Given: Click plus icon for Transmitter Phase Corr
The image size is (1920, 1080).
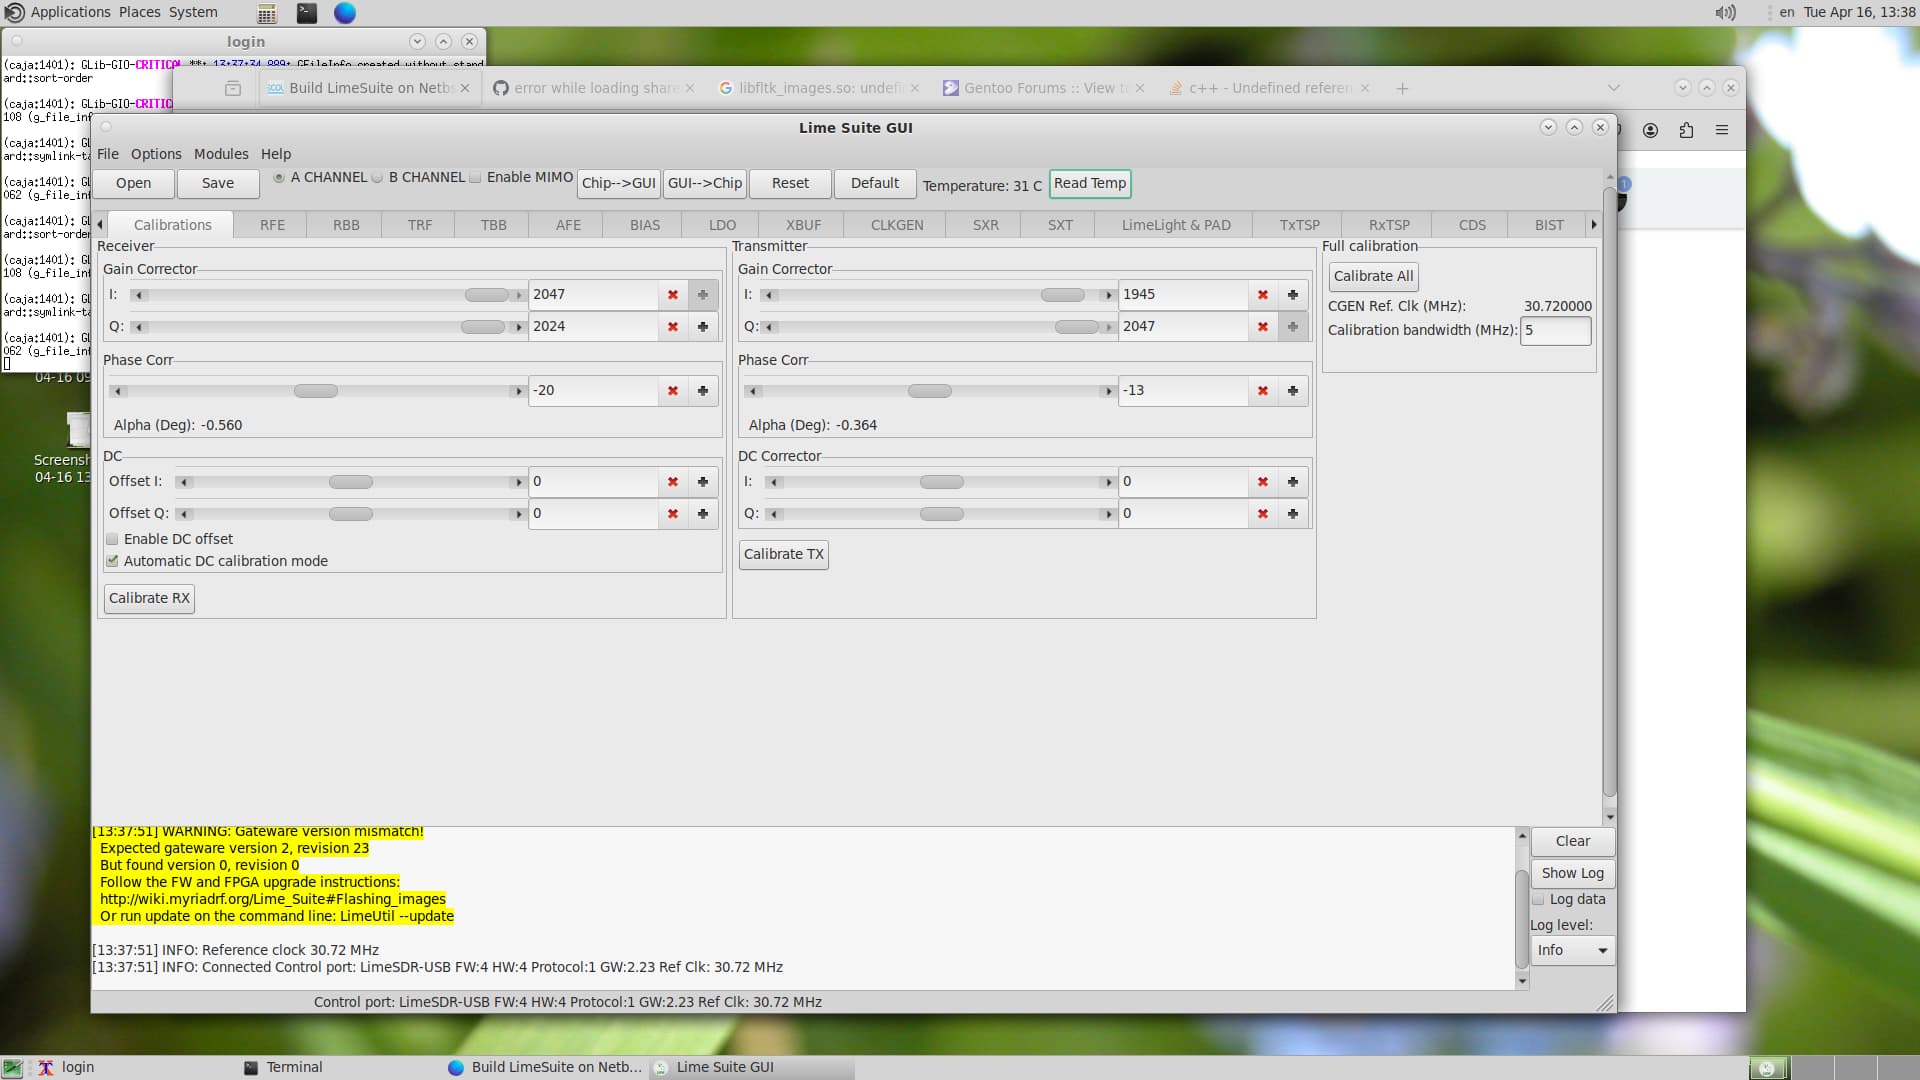Looking at the screenshot, I should coord(1293,391).
